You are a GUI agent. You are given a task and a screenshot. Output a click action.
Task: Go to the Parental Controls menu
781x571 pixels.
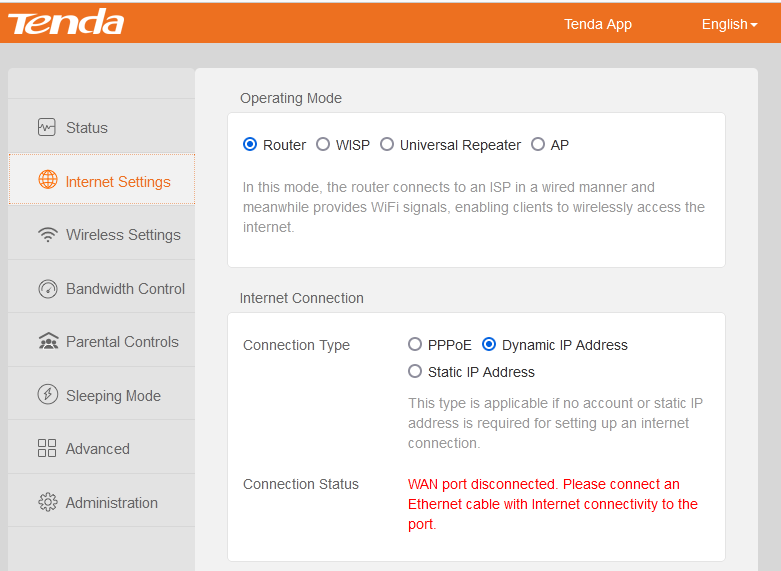point(122,342)
